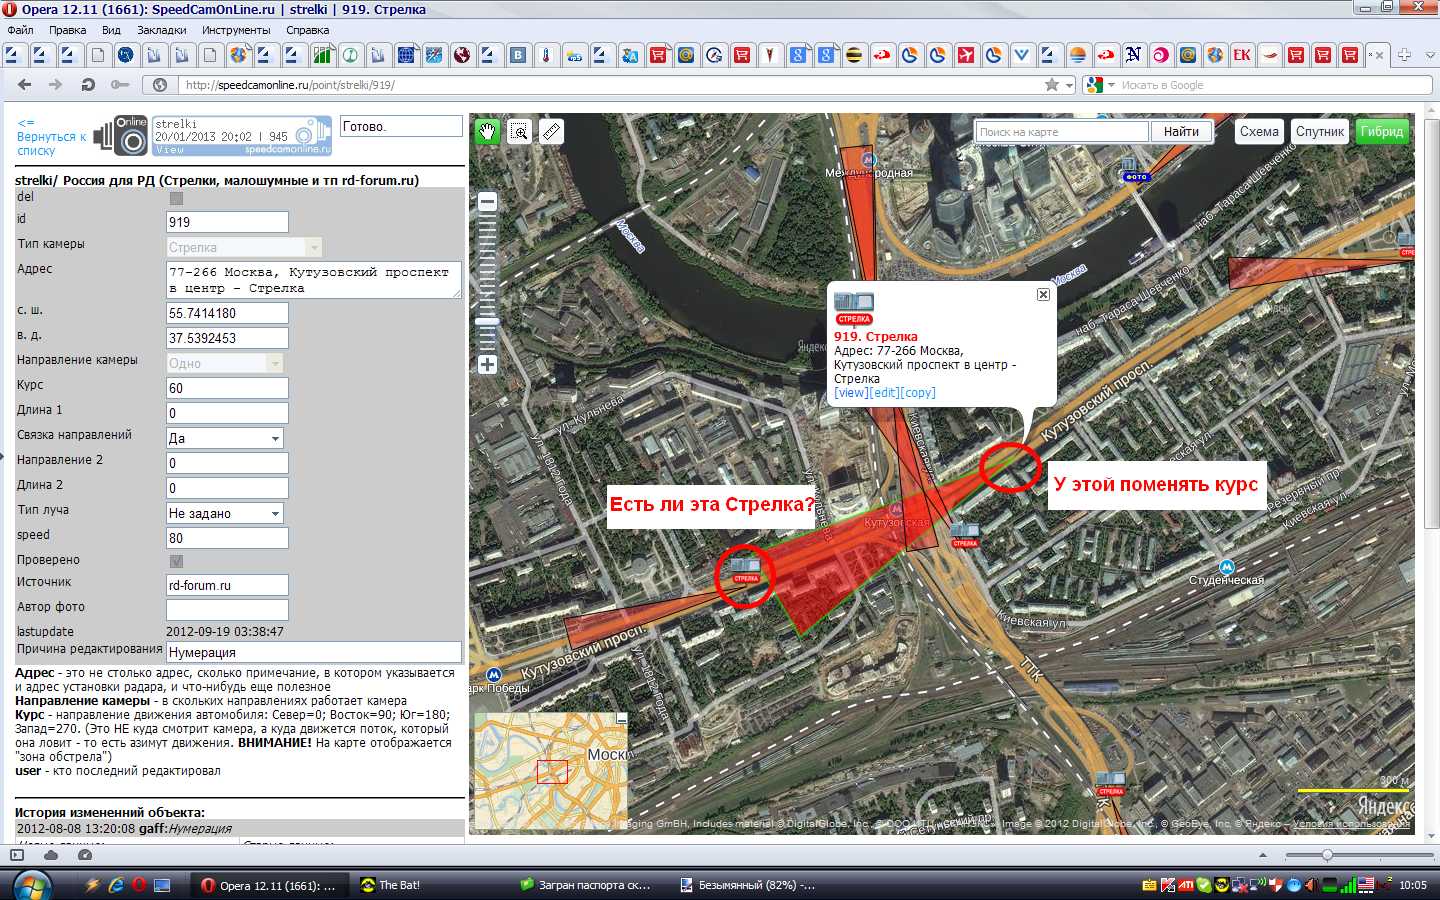Open the Вид menu
1440x900 pixels.
click(x=111, y=30)
